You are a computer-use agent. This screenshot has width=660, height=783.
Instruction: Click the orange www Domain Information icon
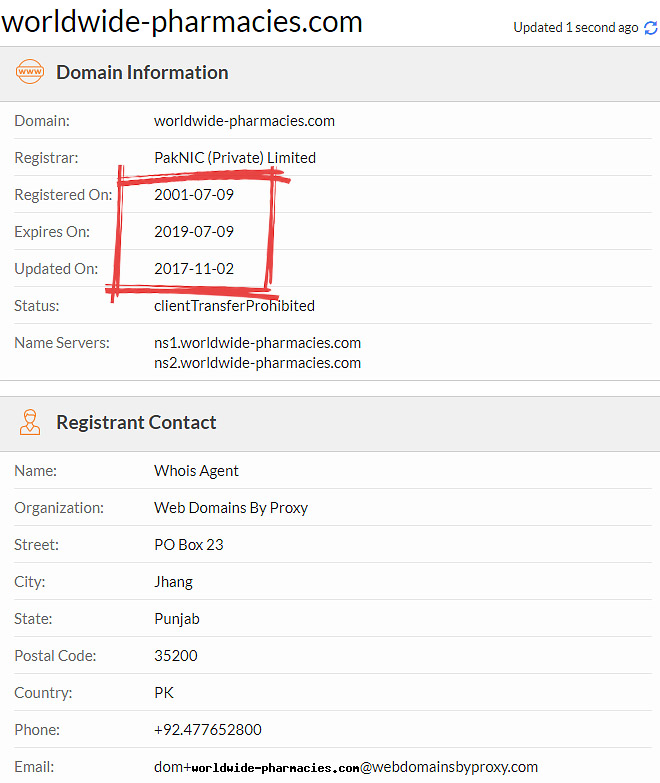click(30, 72)
